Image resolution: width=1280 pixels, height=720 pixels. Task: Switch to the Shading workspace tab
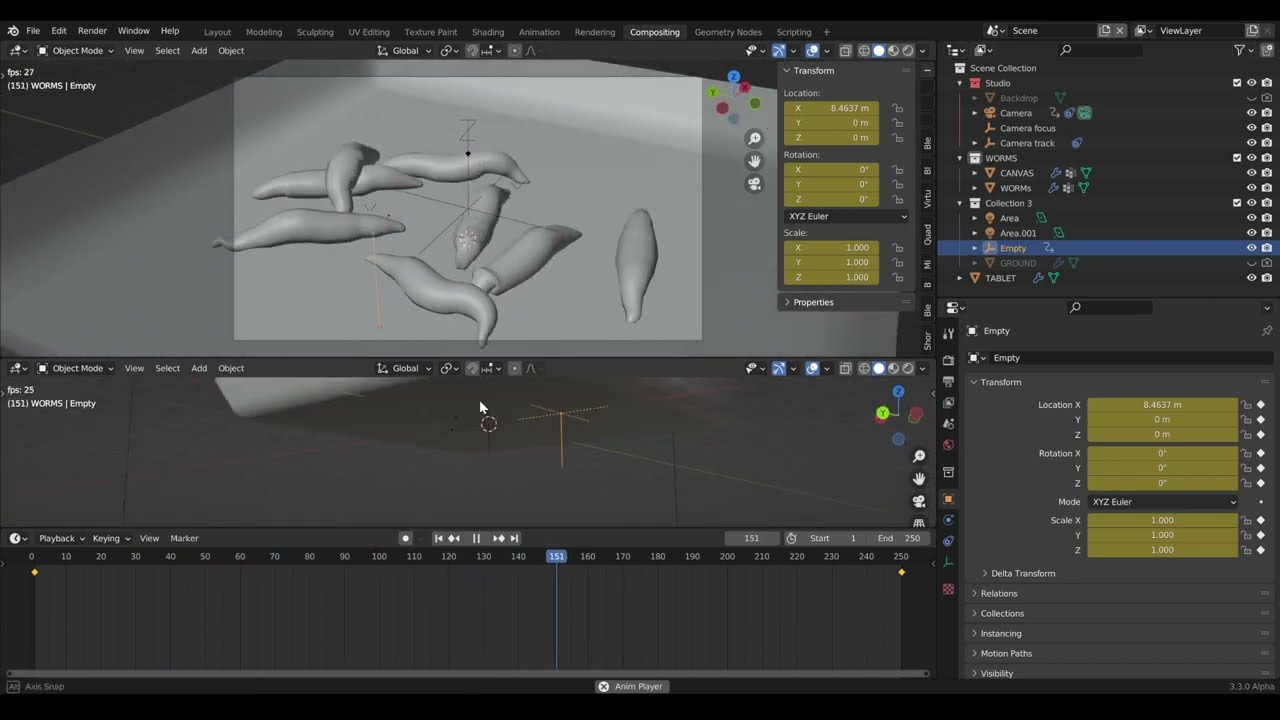pos(488,32)
